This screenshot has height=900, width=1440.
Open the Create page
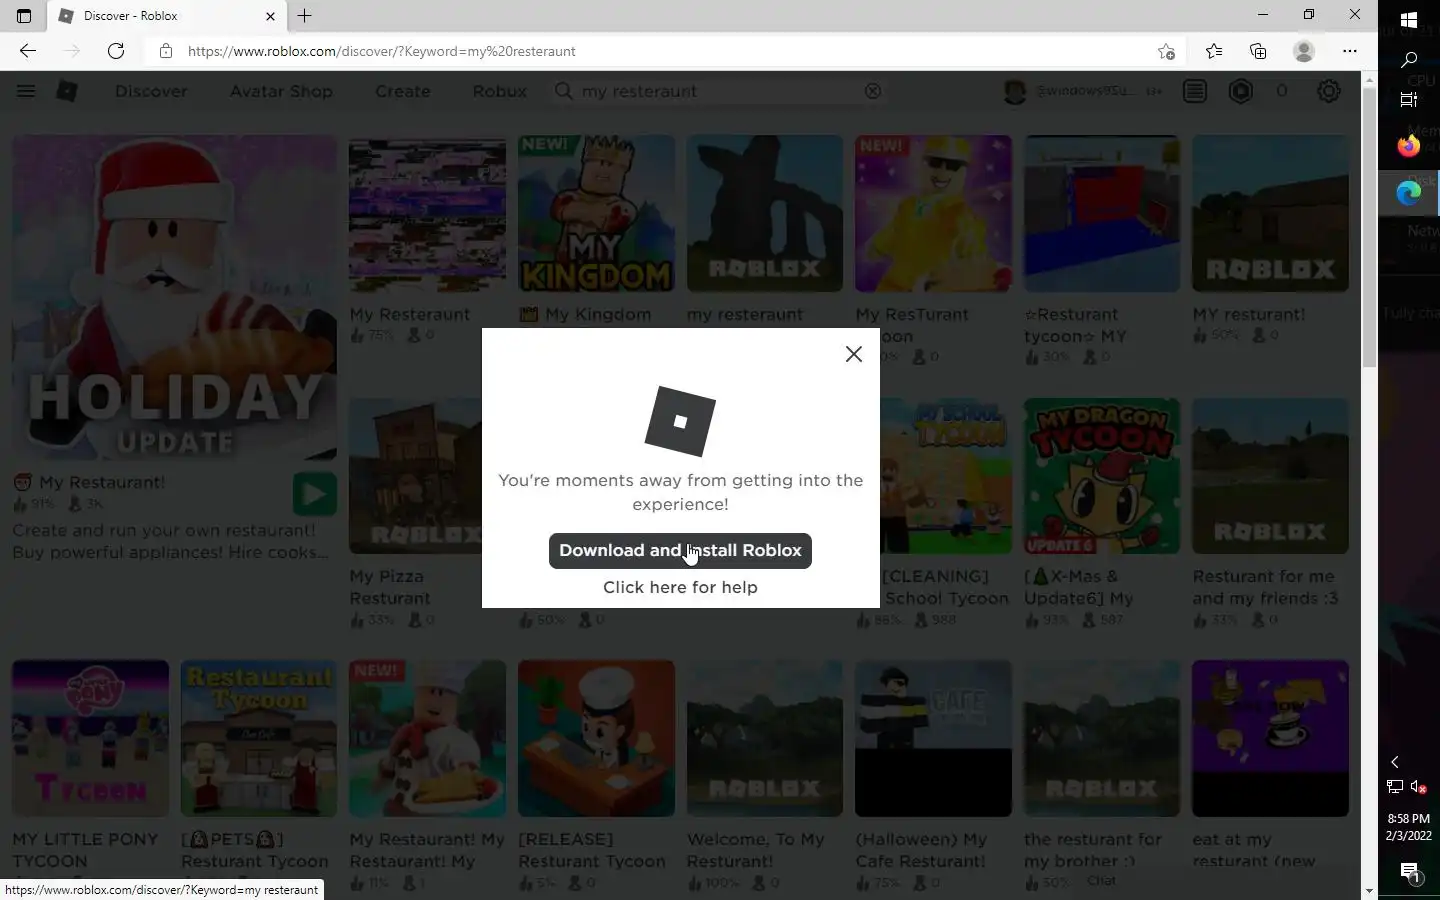coord(403,91)
